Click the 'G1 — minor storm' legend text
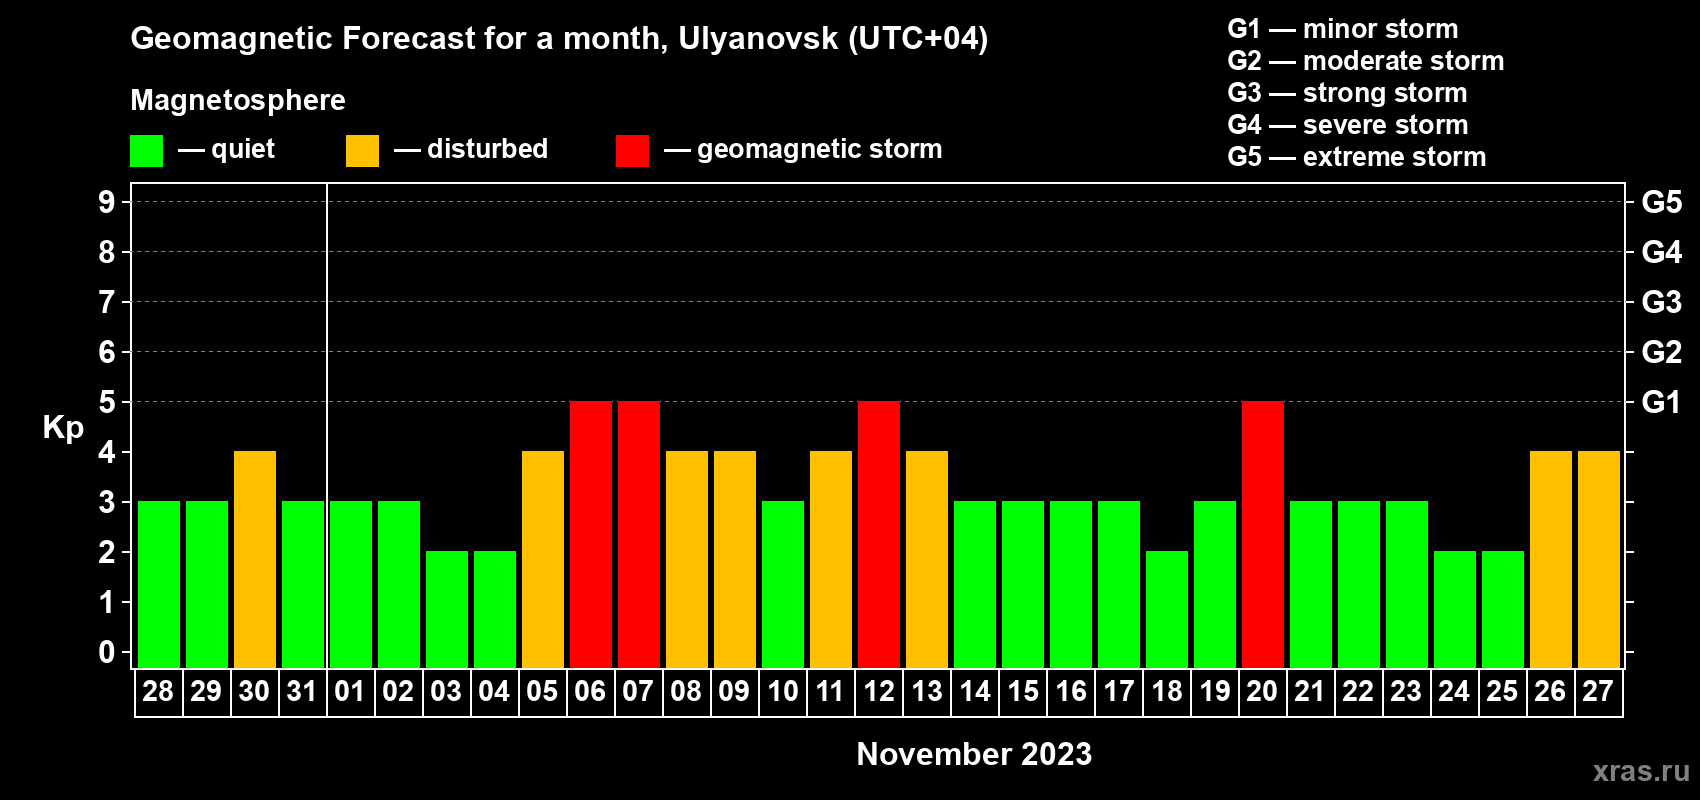This screenshot has width=1700, height=800. click(x=1343, y=29)
